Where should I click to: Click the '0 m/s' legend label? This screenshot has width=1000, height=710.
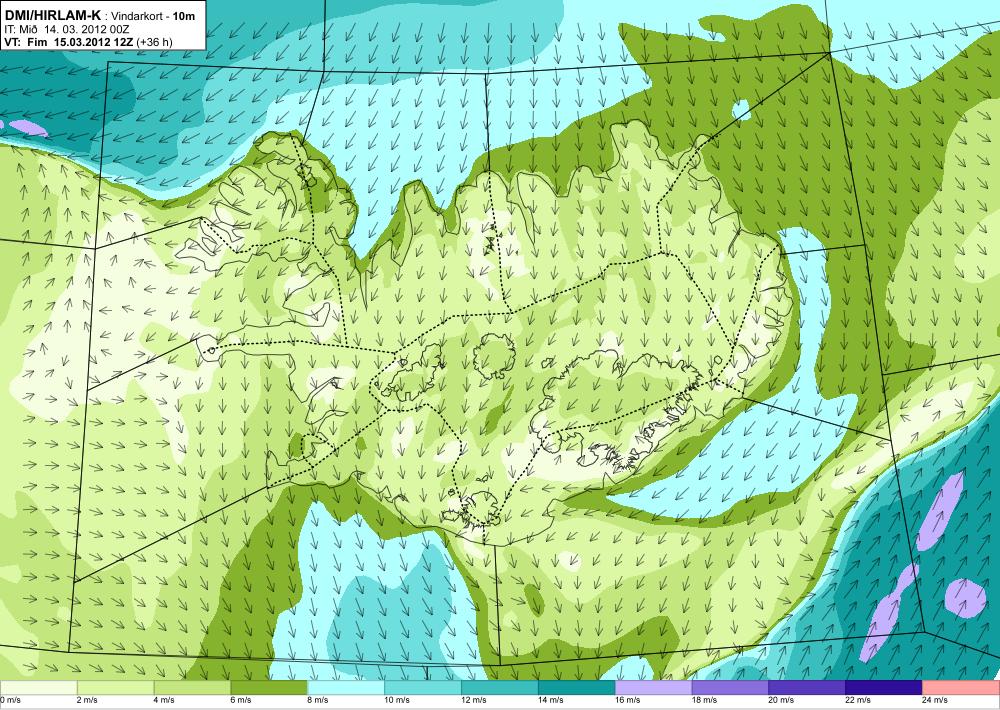pyautogui.click(x=11, y=700)
